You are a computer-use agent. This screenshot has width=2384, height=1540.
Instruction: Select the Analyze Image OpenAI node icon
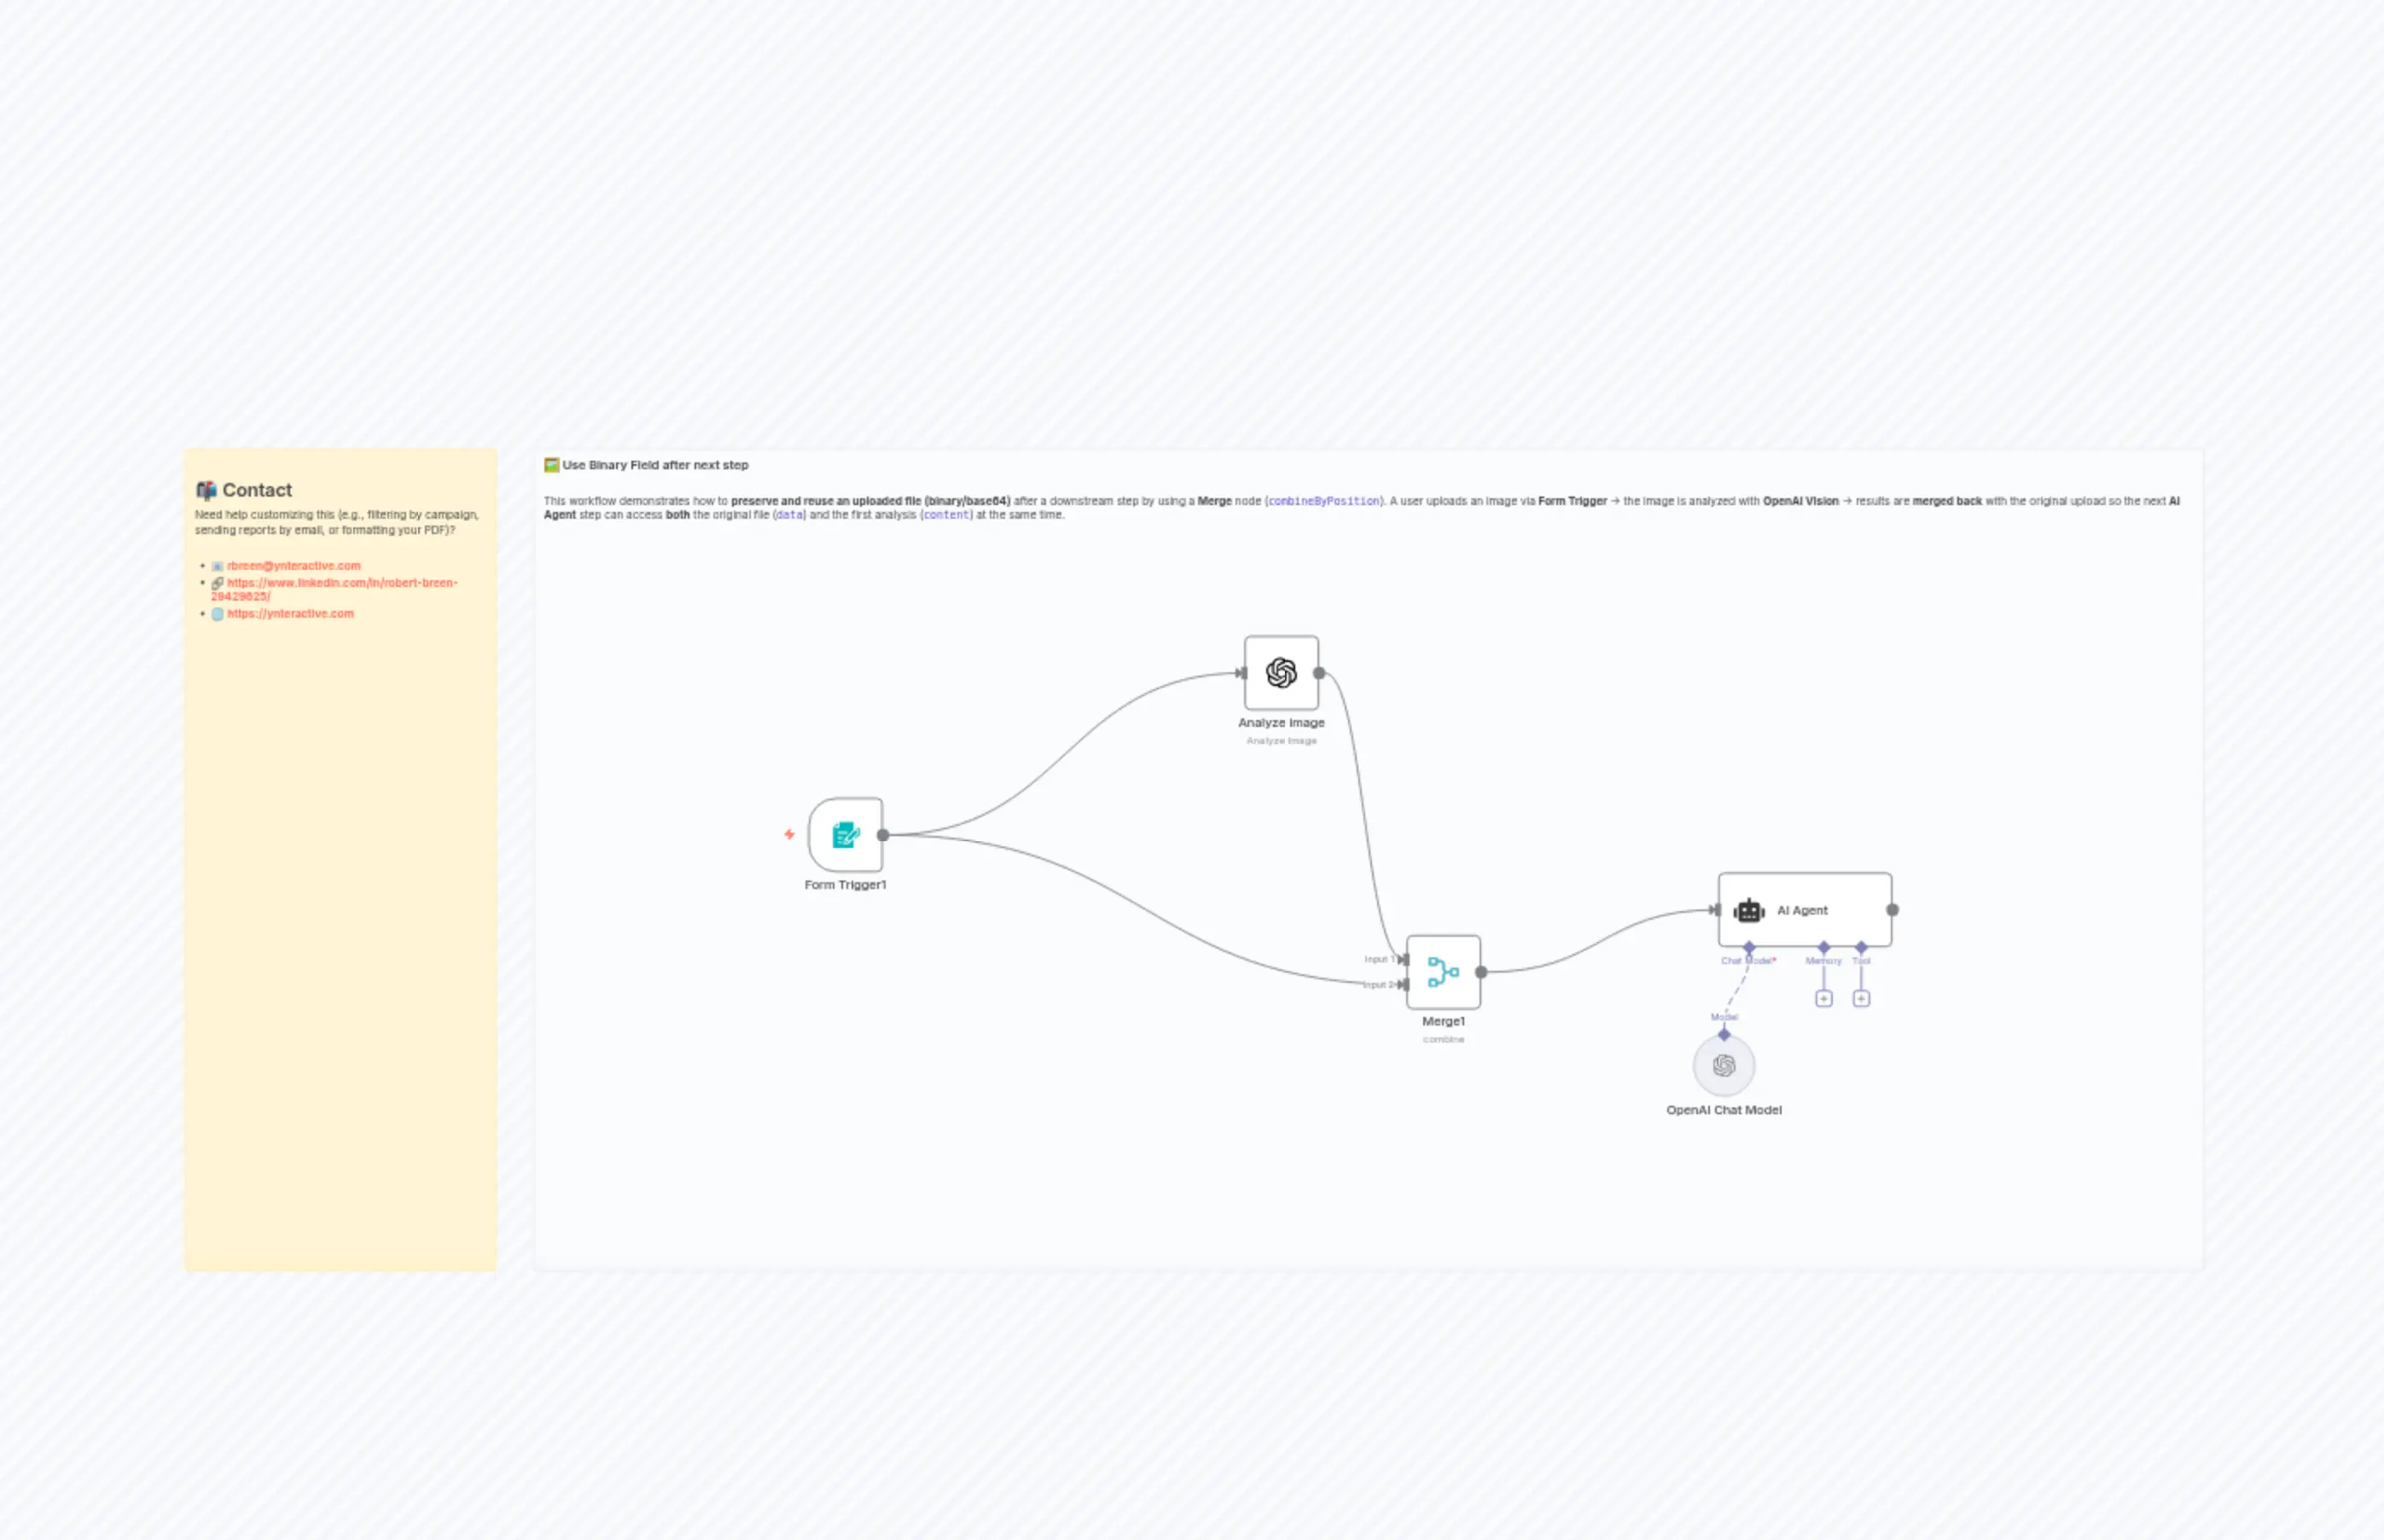(1280, 672)
